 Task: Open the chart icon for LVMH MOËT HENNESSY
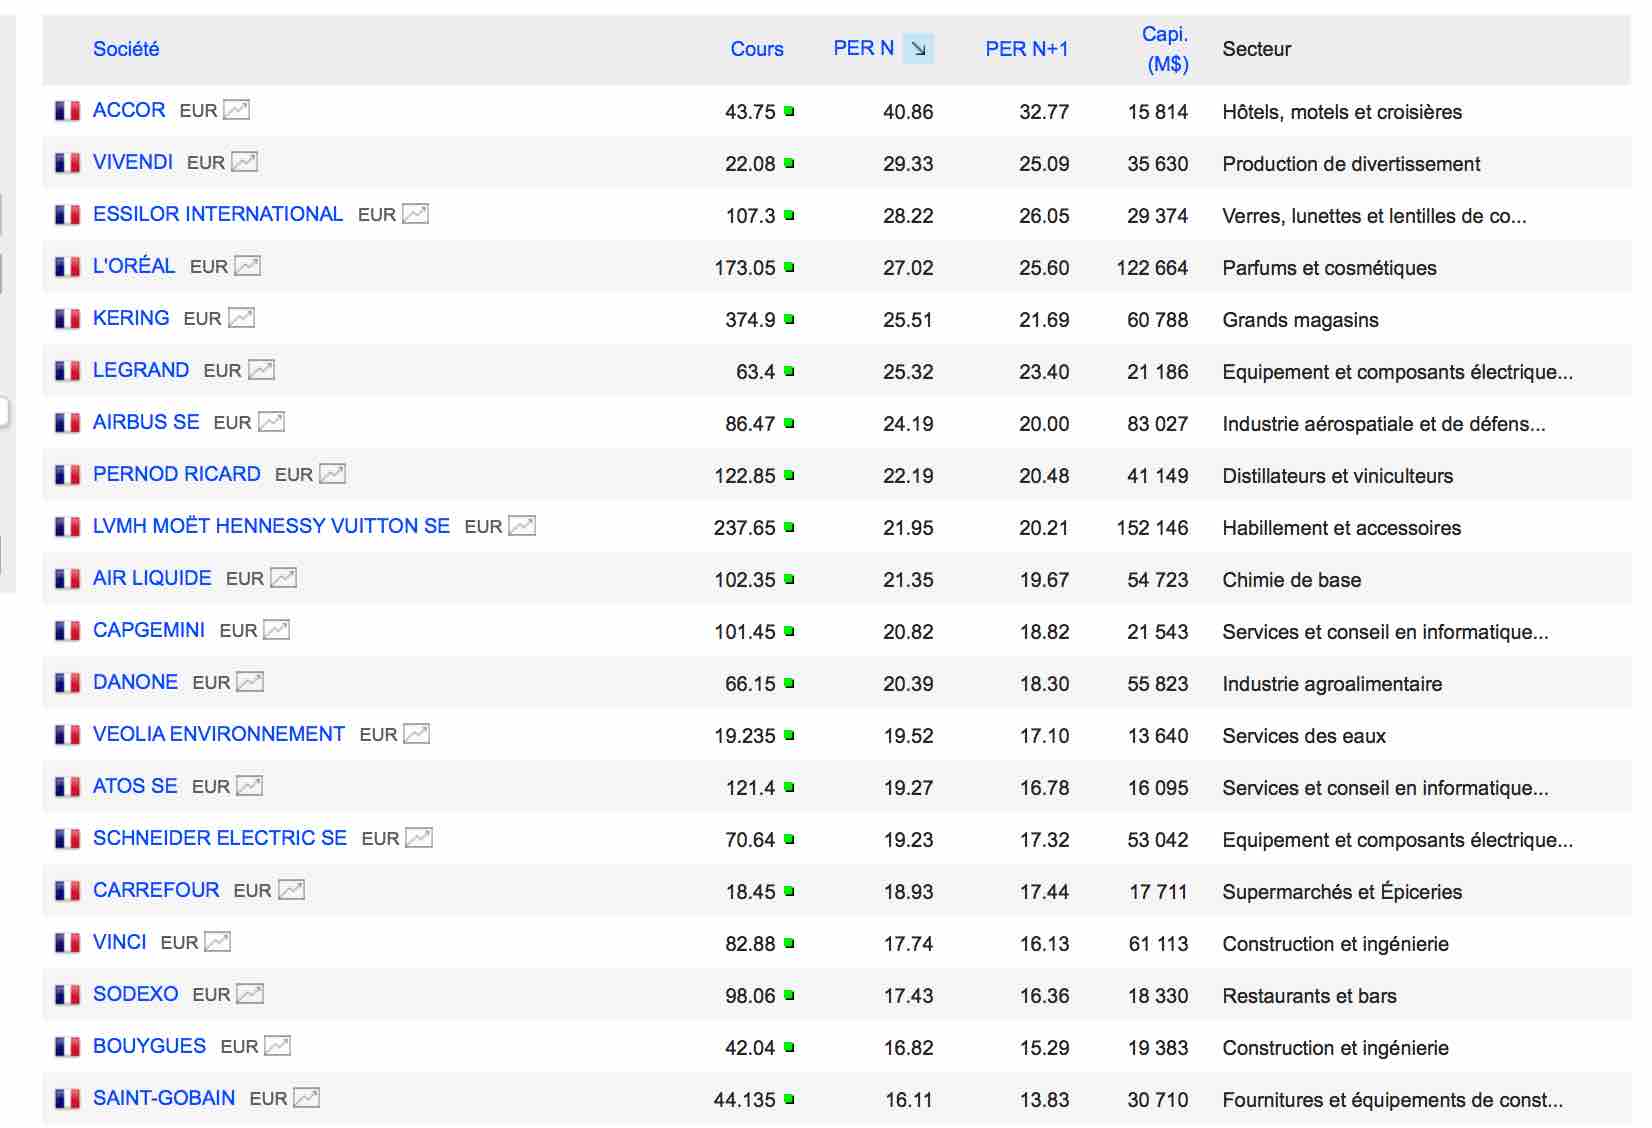(523, 526)
